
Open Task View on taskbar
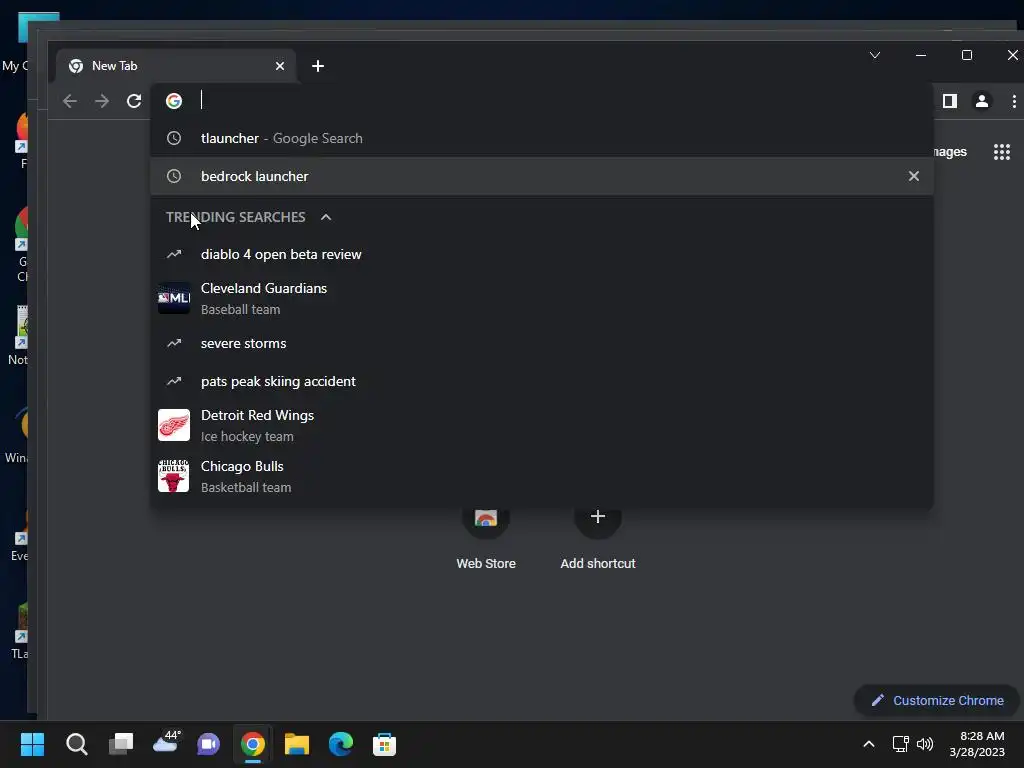(121, 744)
